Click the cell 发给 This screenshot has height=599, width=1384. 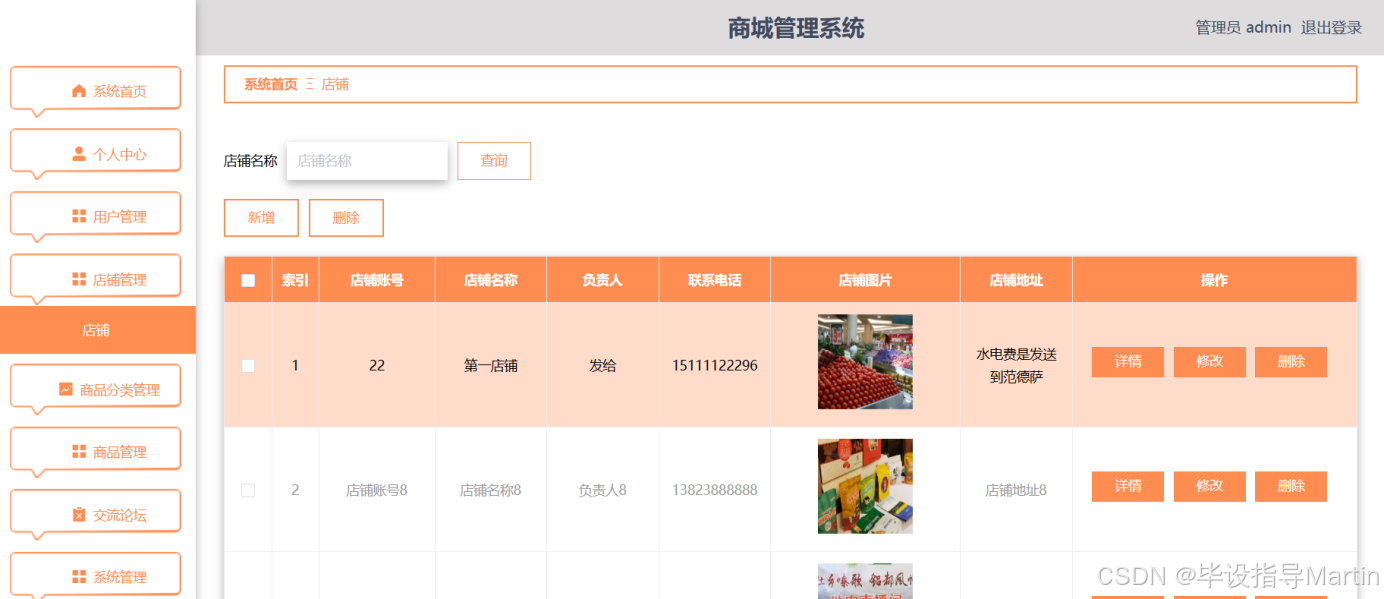click(603, 366)
